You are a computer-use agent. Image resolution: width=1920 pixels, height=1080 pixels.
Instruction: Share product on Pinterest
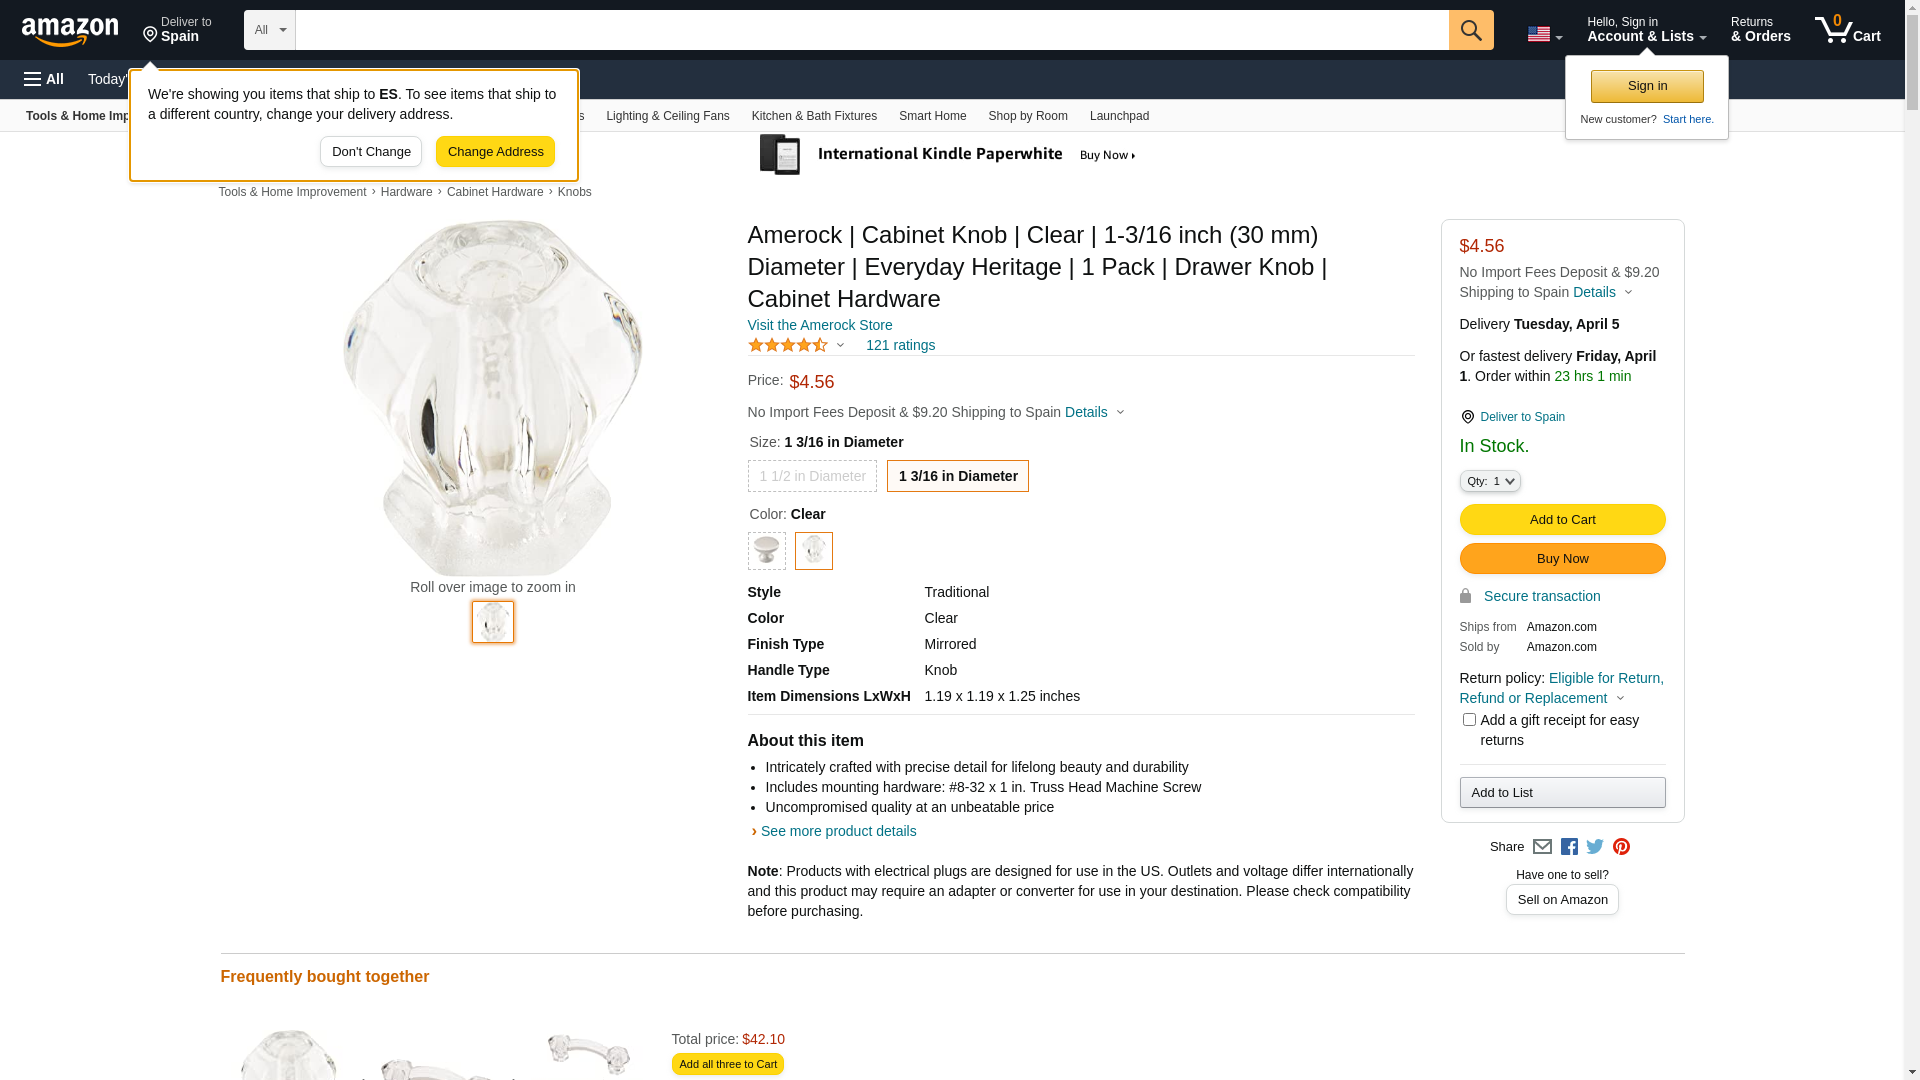click(x=1621, y=847)
